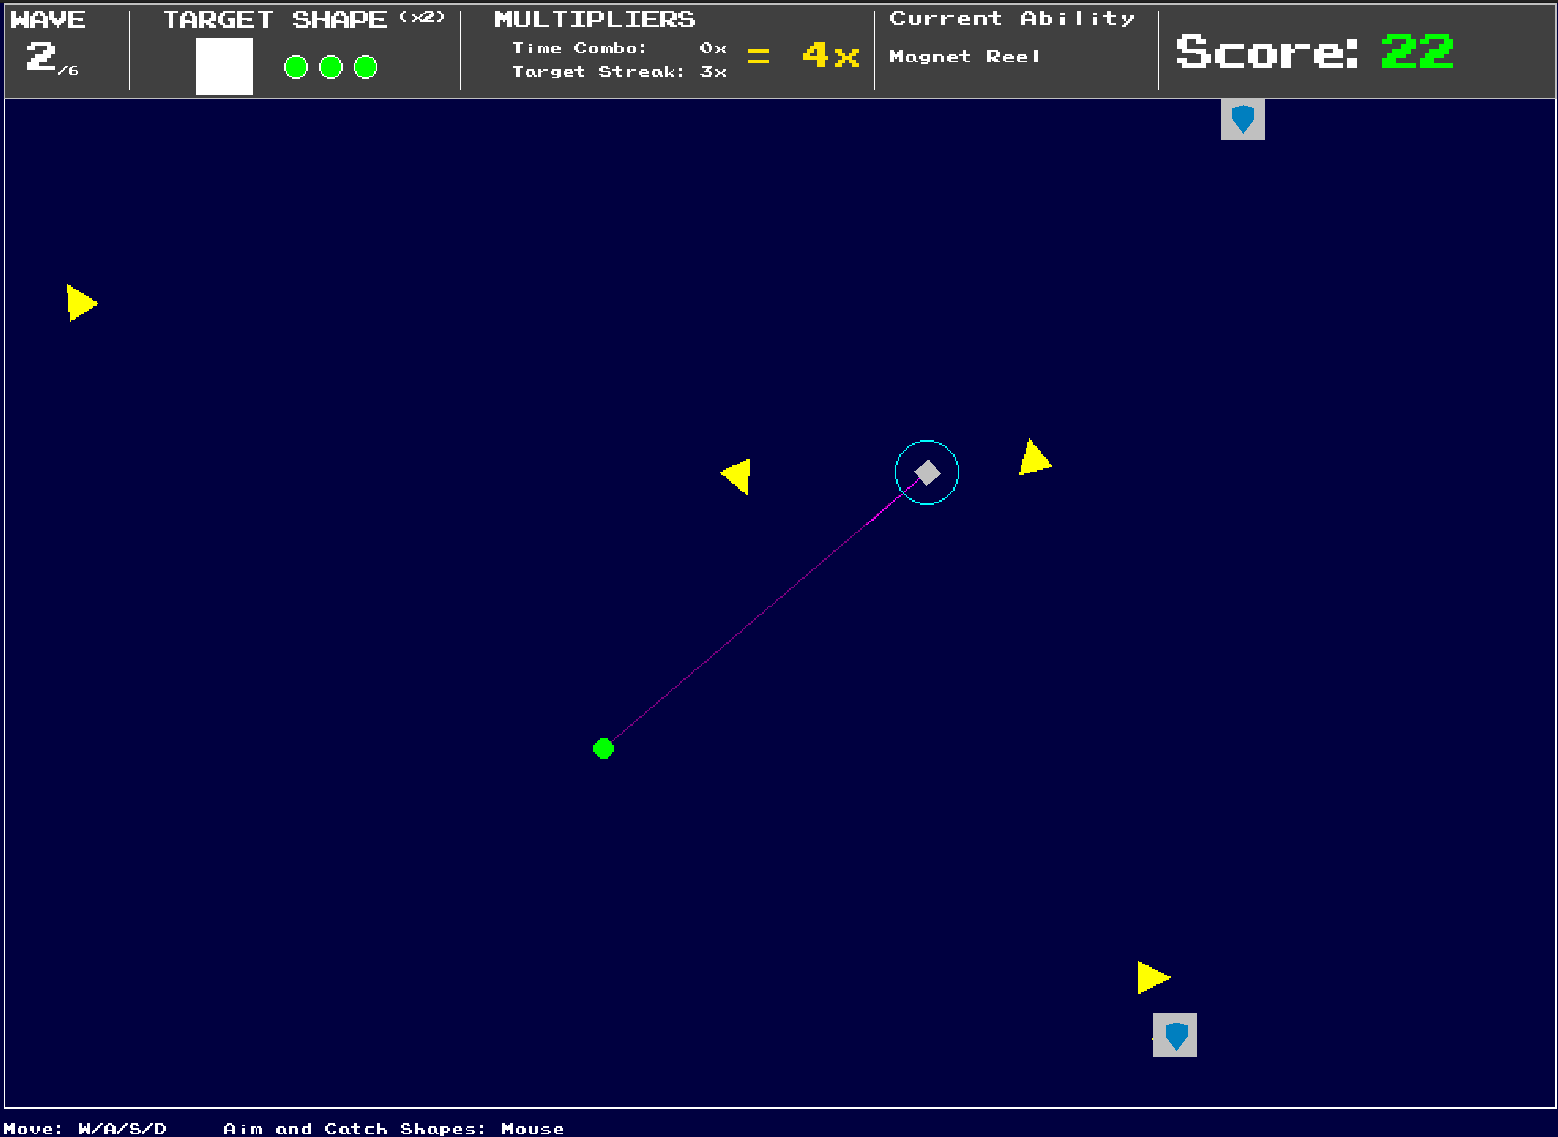Click the first green circle in the header
The height and width of the screenshot is (1137, 1558).
point(296,67)
